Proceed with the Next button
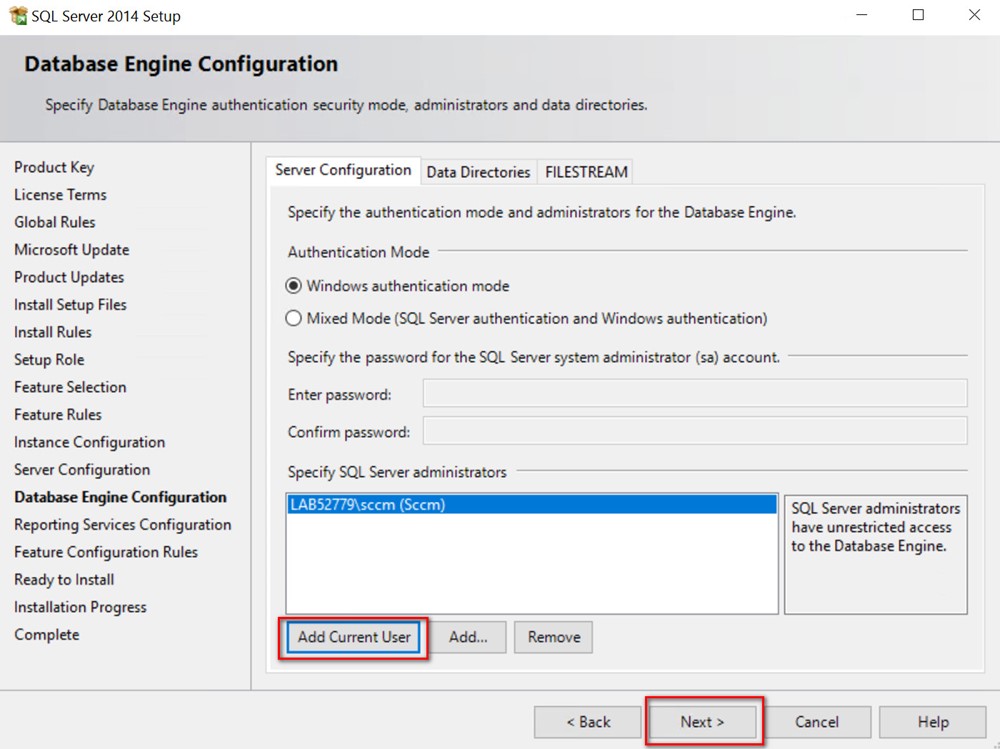The width and height of the screenshot is (1000, 749). click(702, 722)
